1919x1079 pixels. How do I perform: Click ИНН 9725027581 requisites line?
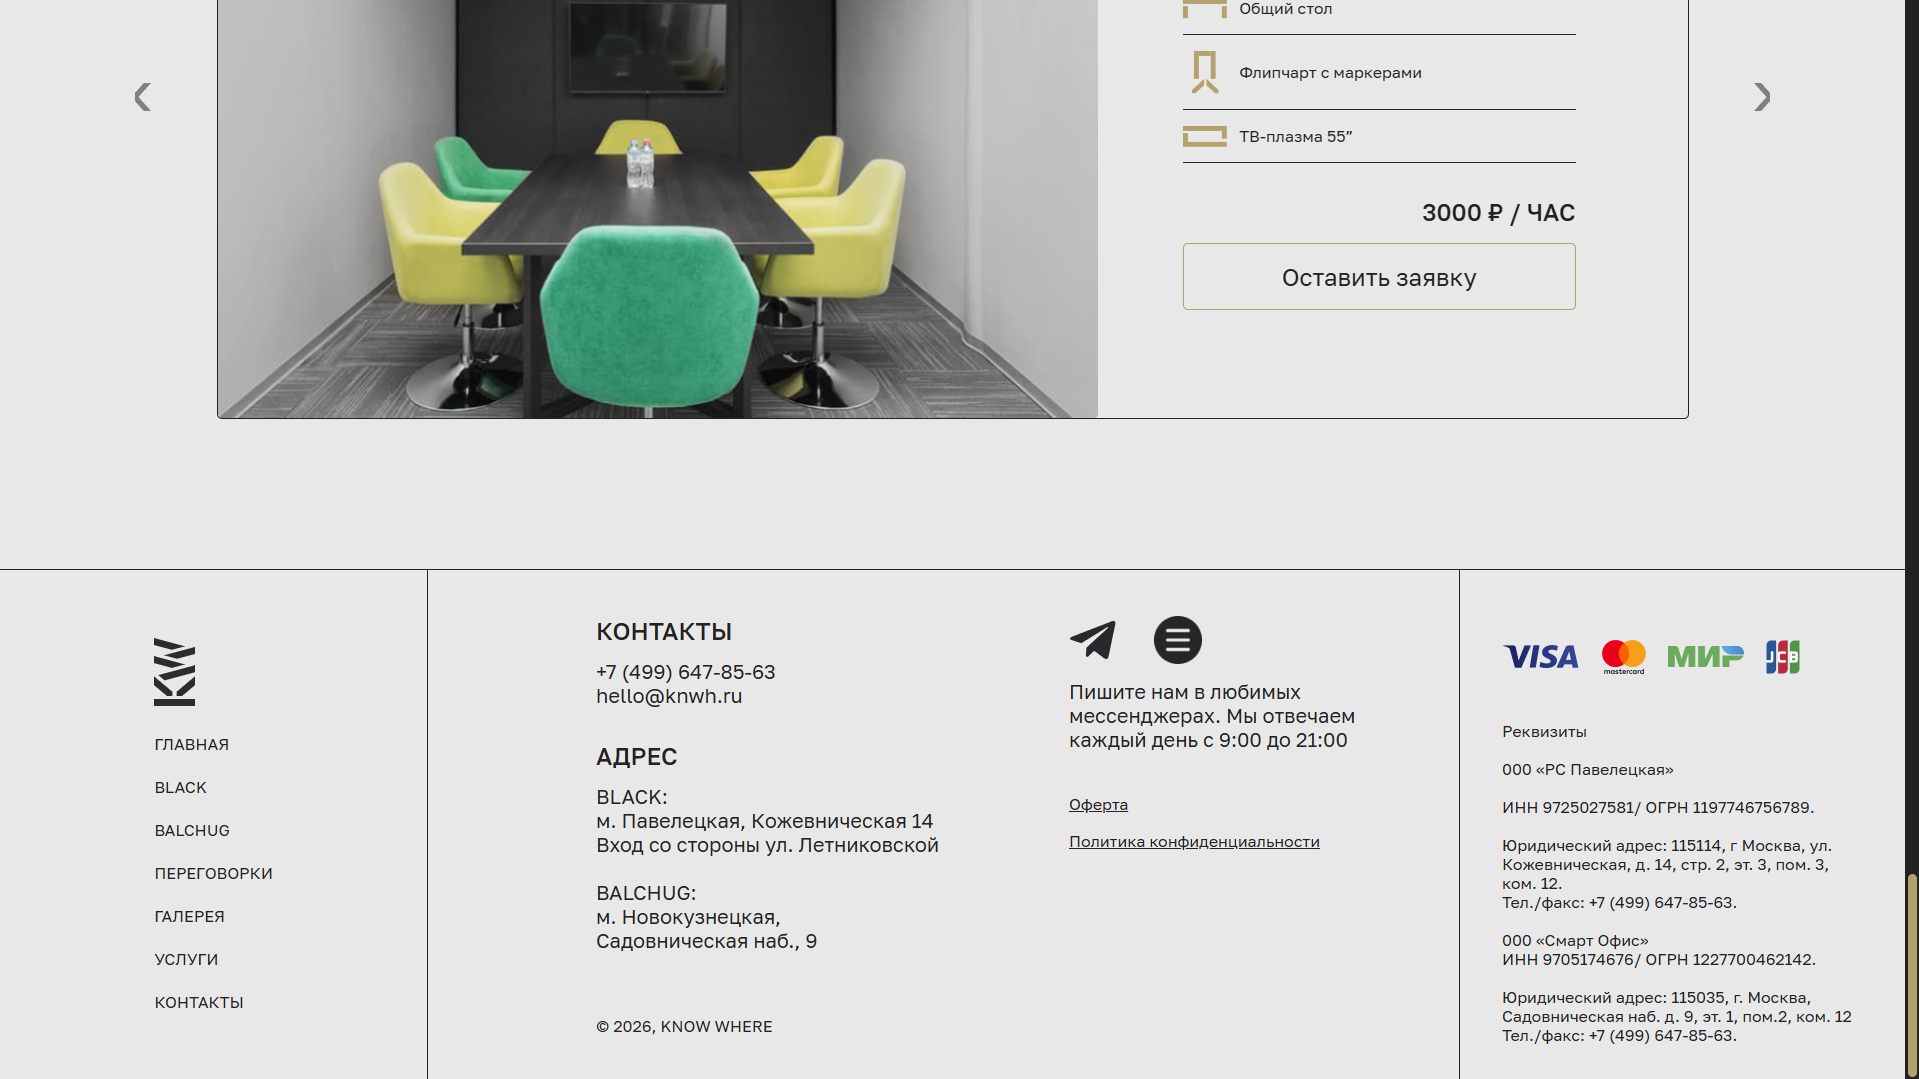[1658, 808]
